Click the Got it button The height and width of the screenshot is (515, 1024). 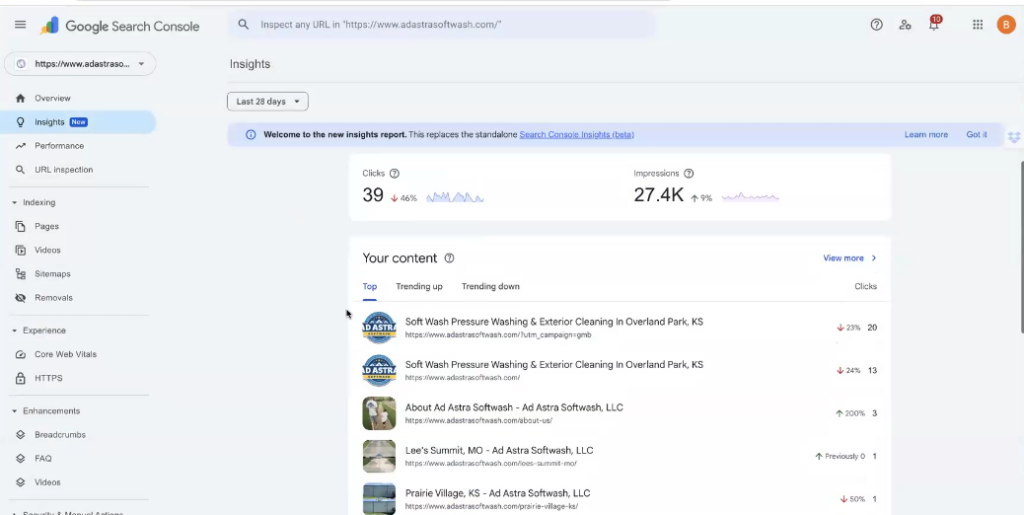976,135
